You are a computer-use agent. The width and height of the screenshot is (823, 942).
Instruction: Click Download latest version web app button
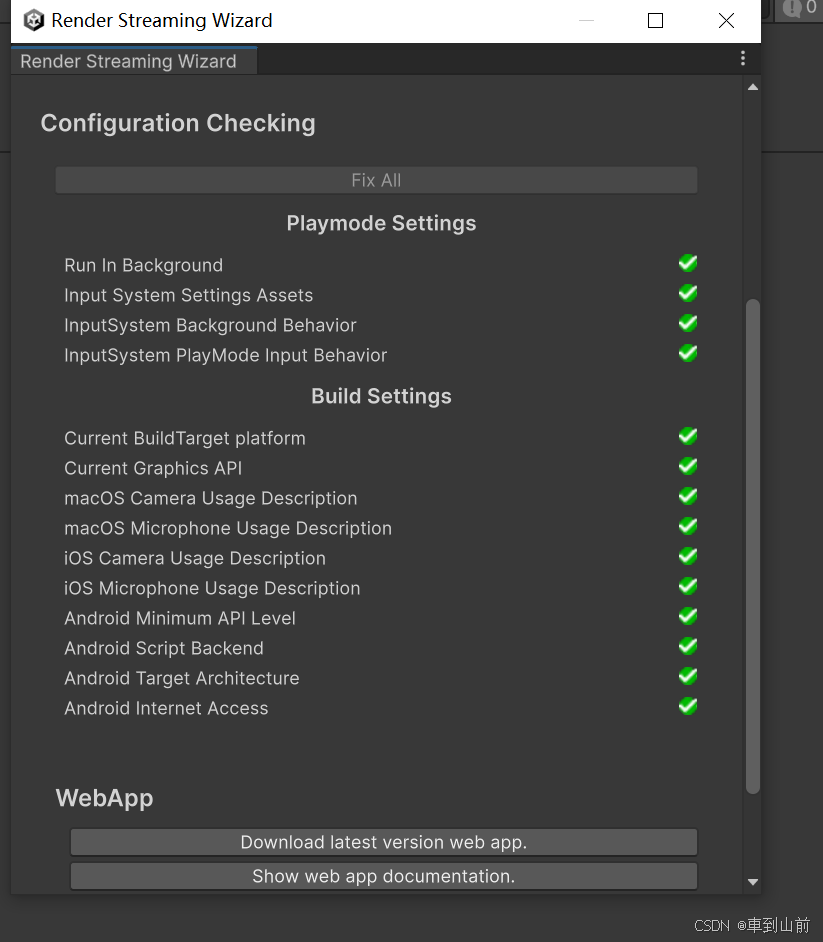pyautogui.click(x=384, y=842)
